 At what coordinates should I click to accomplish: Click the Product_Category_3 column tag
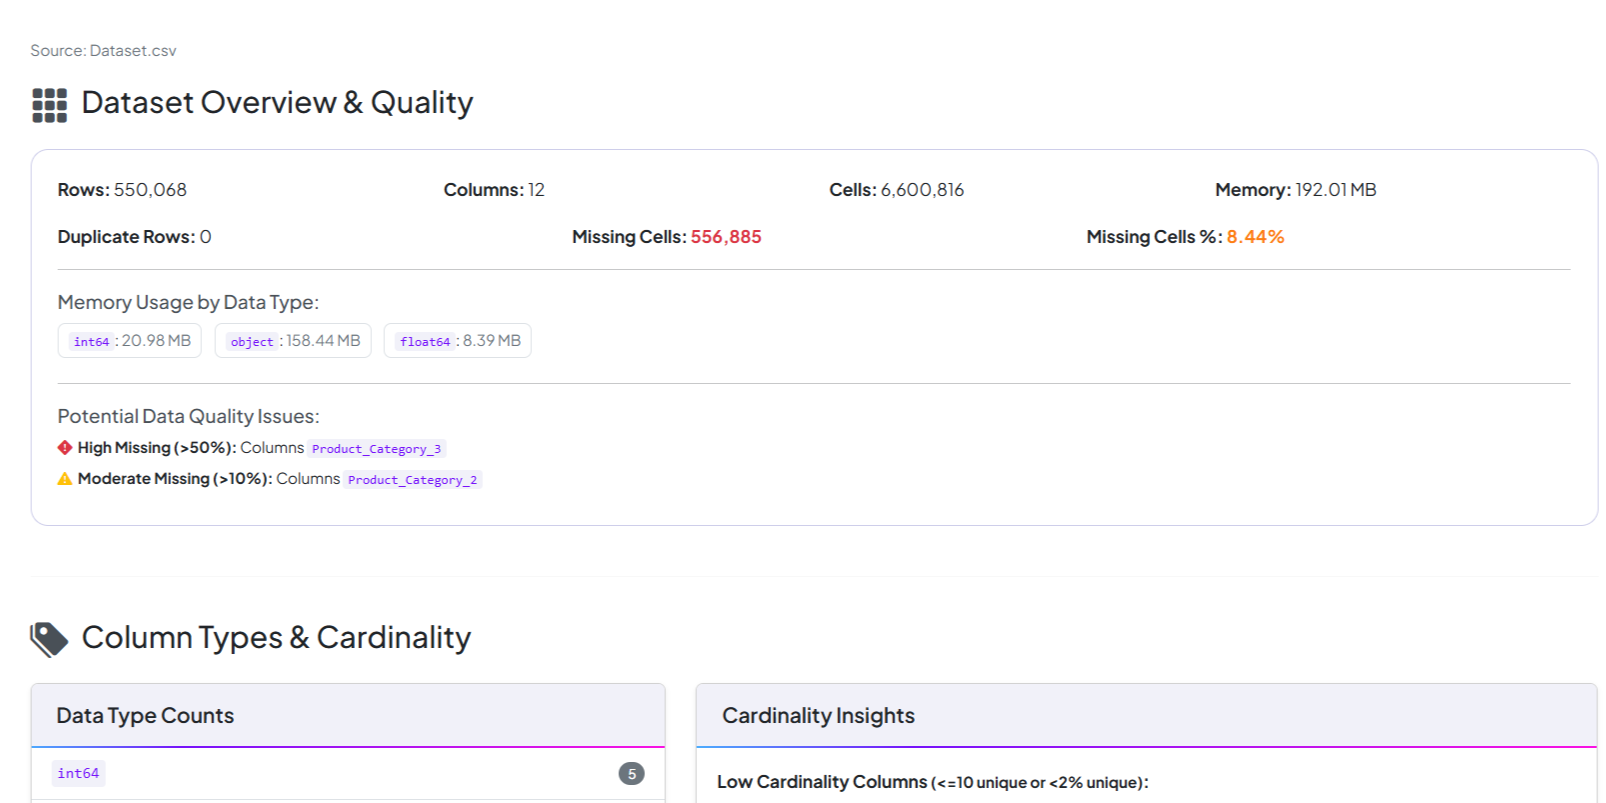pos(376,449)
